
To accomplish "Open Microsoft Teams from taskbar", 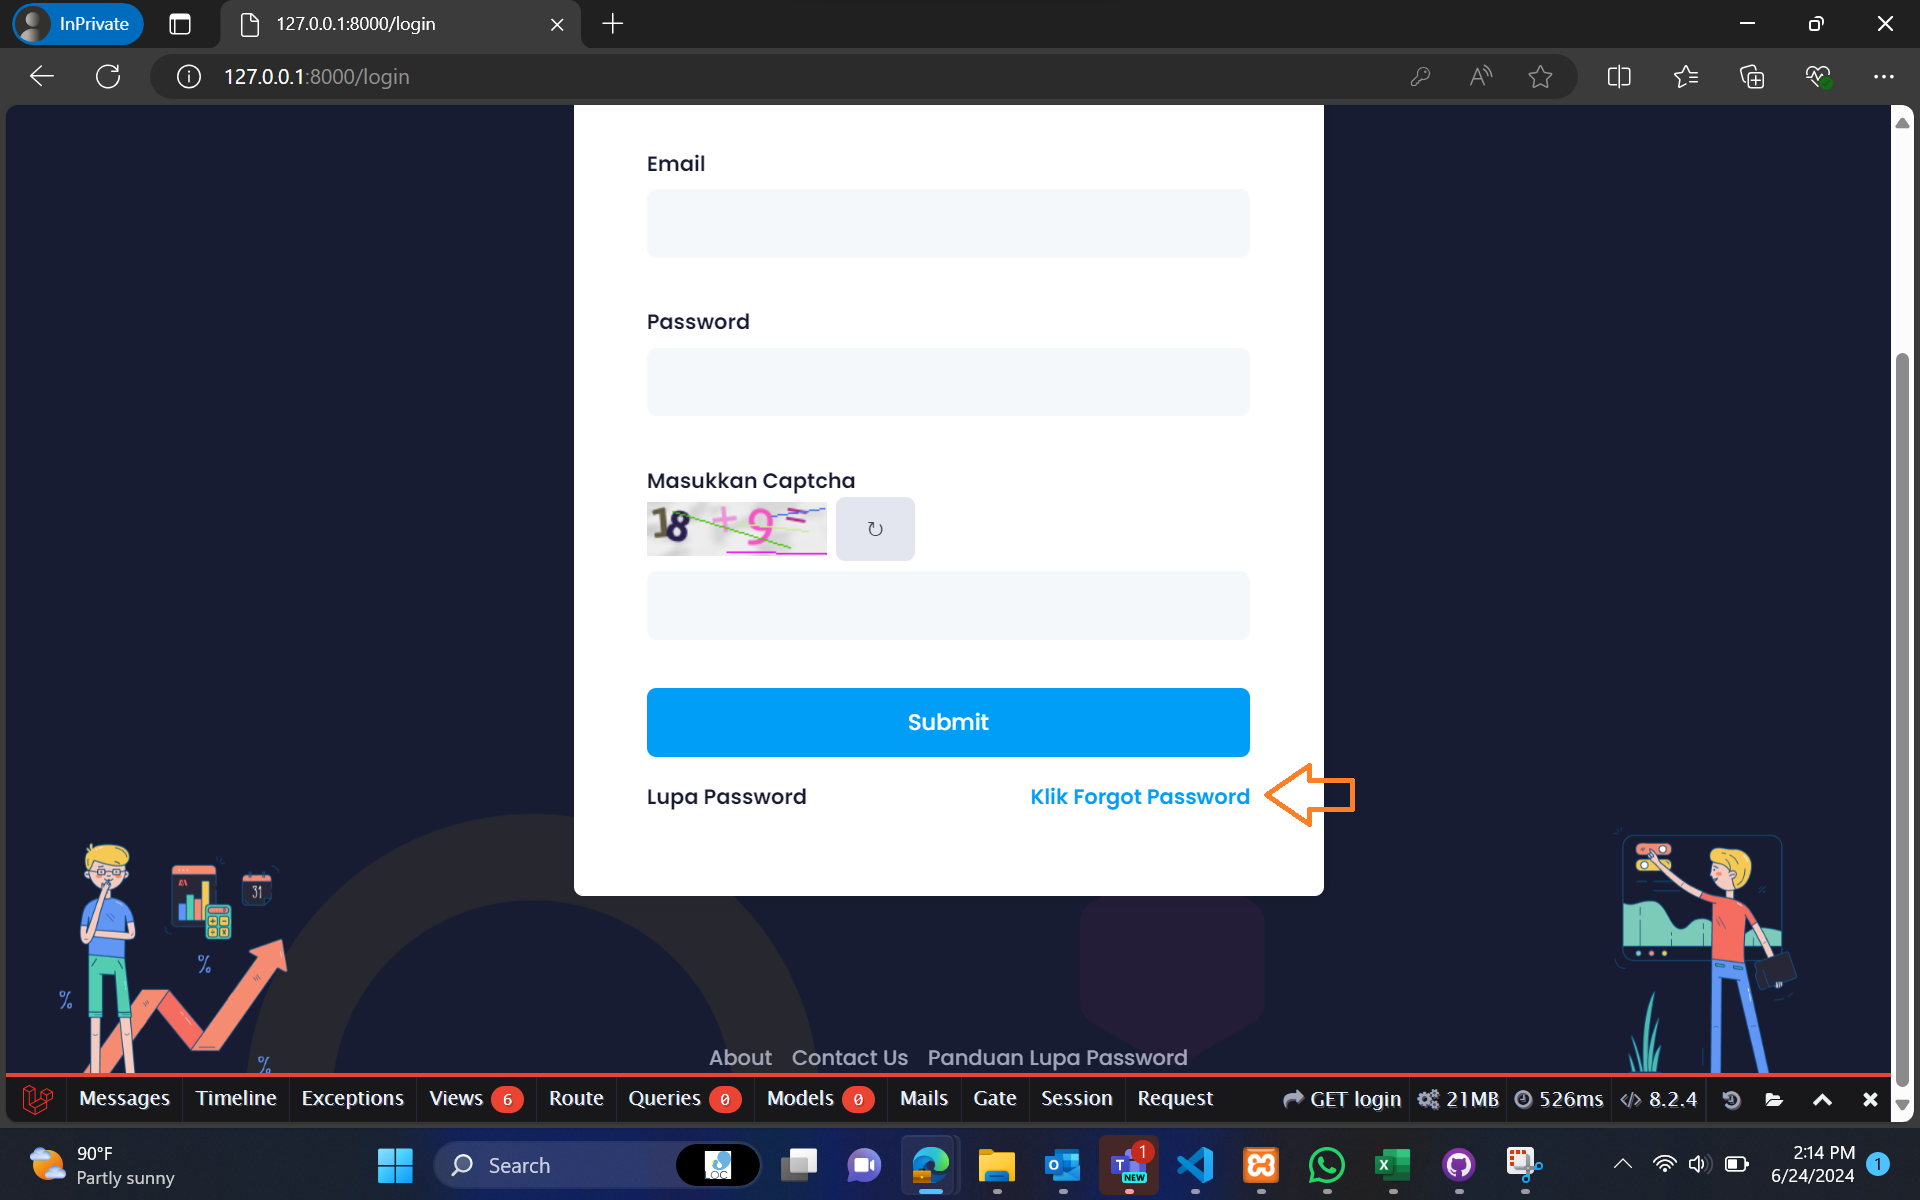I will click(1129, 1165).
